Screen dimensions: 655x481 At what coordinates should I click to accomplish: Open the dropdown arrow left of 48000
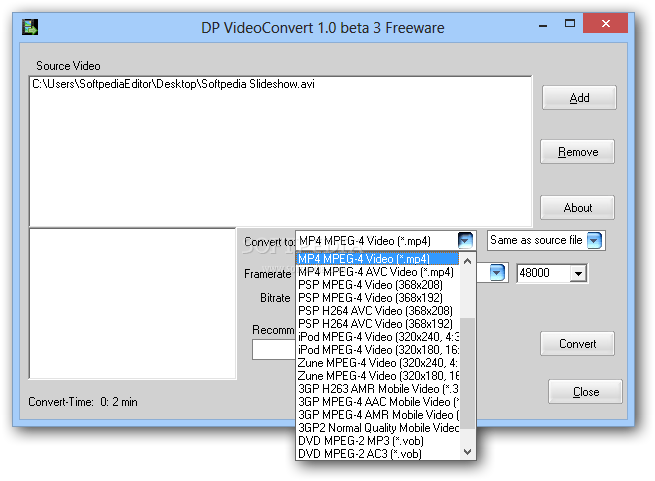[x=497, y=273]
